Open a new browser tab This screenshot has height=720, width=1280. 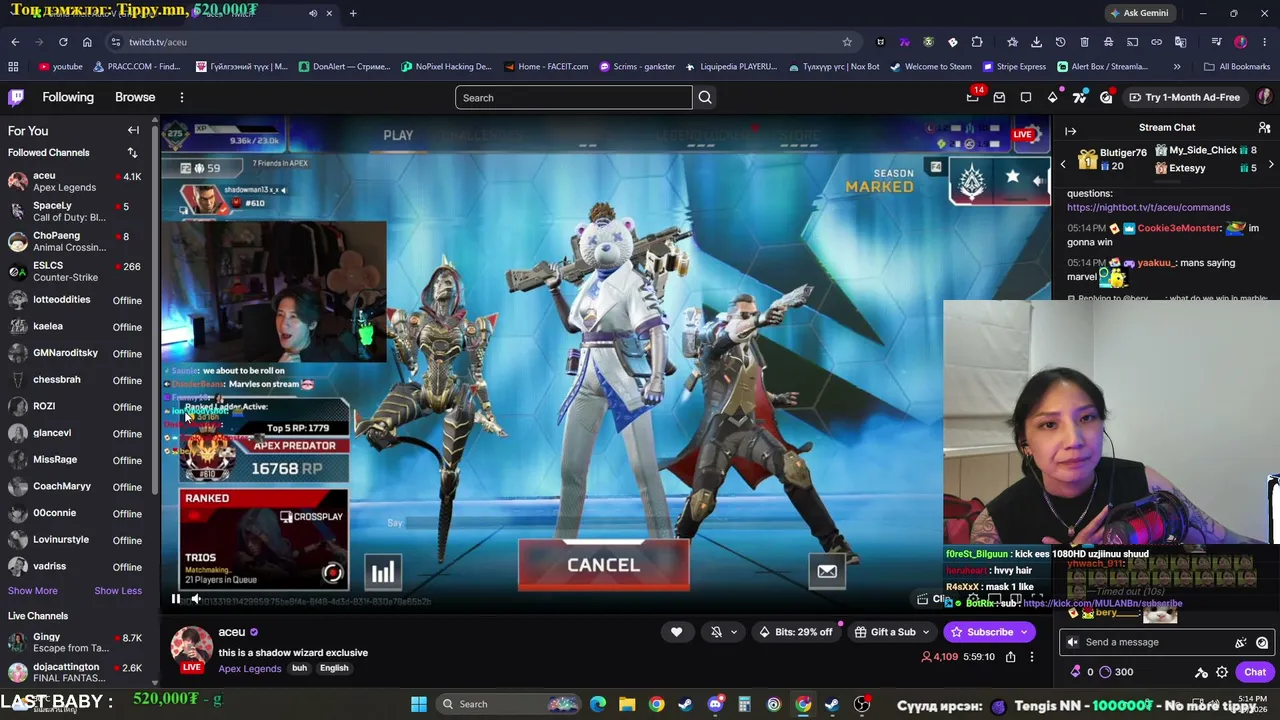pos(353,13)
